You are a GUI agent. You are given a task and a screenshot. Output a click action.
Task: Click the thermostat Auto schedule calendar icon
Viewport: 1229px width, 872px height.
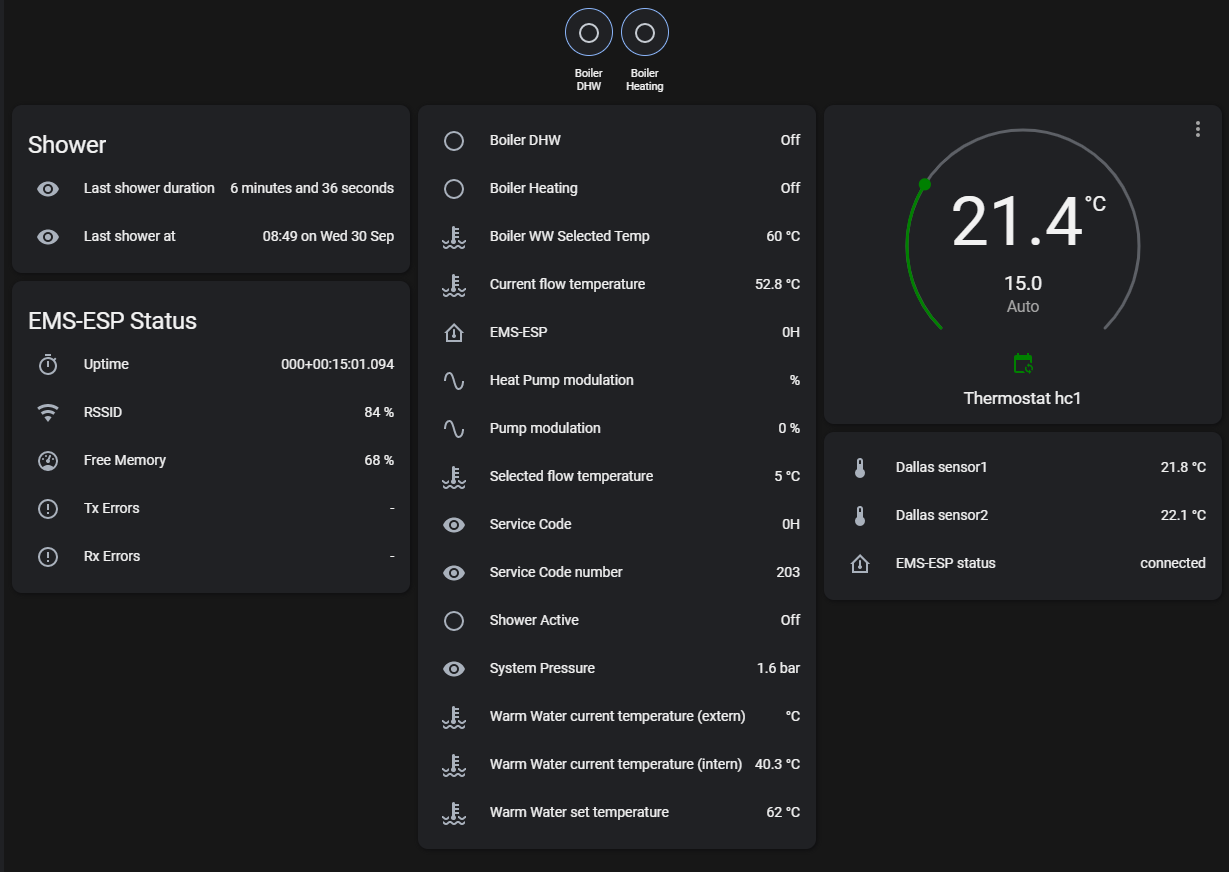[x=1022, y=363]
